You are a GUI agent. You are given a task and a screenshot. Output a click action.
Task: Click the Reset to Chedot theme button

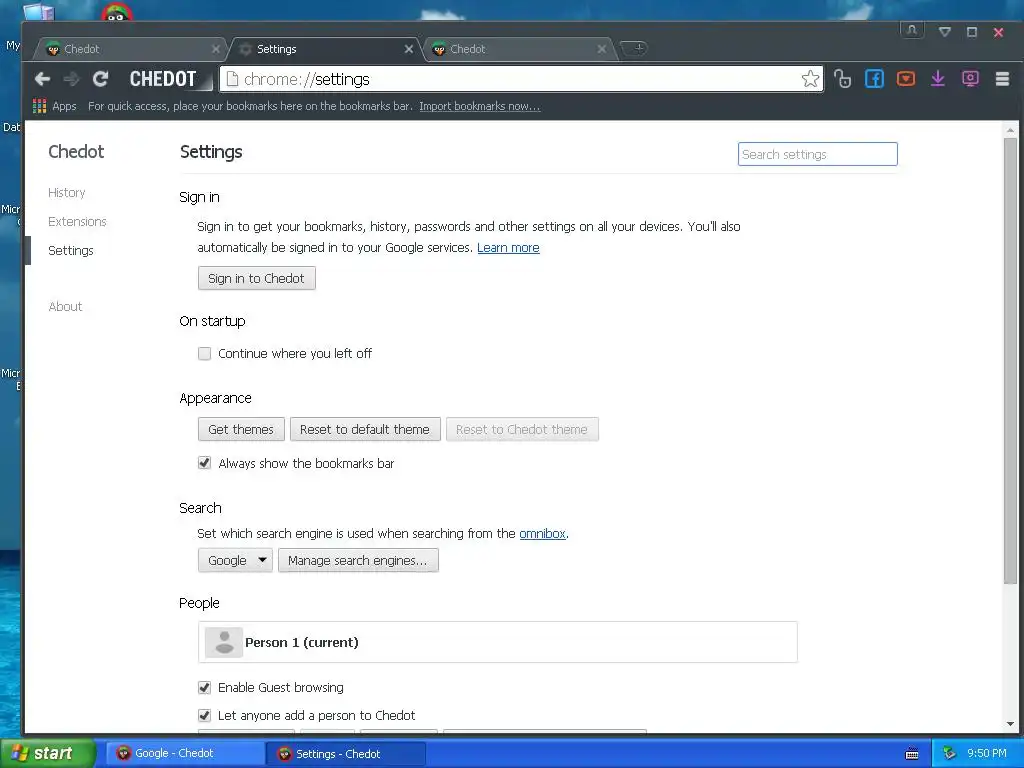click(x=522, y=429)
